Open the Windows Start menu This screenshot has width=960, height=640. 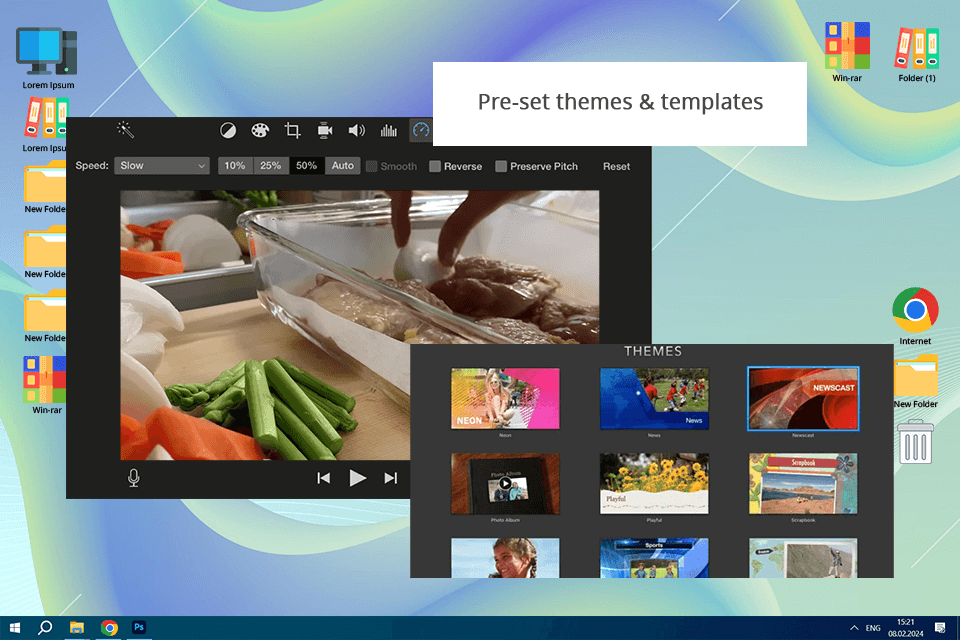[x=15, y=628]
